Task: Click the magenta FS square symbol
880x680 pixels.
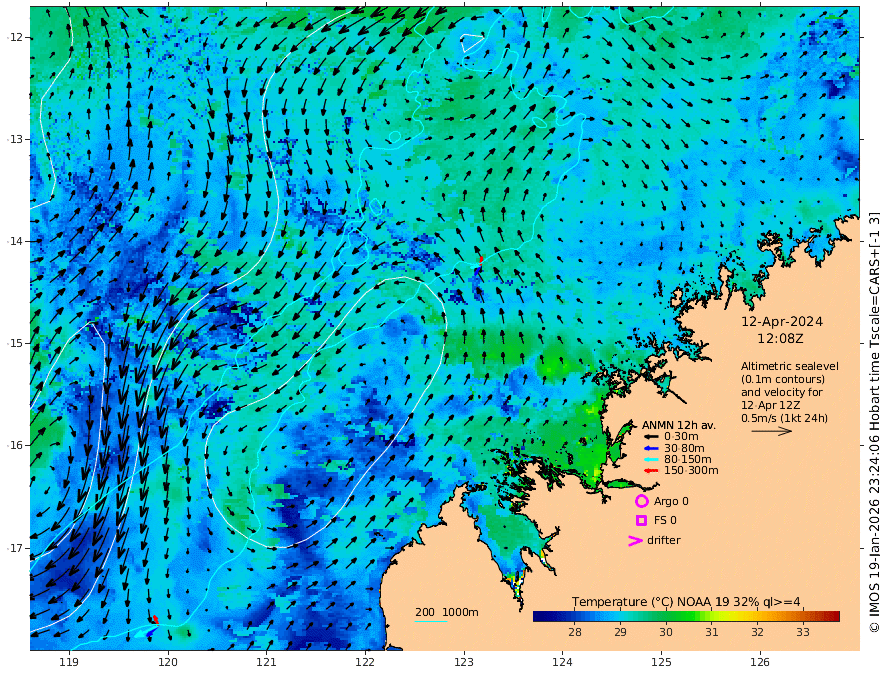Action: [641, 521]
